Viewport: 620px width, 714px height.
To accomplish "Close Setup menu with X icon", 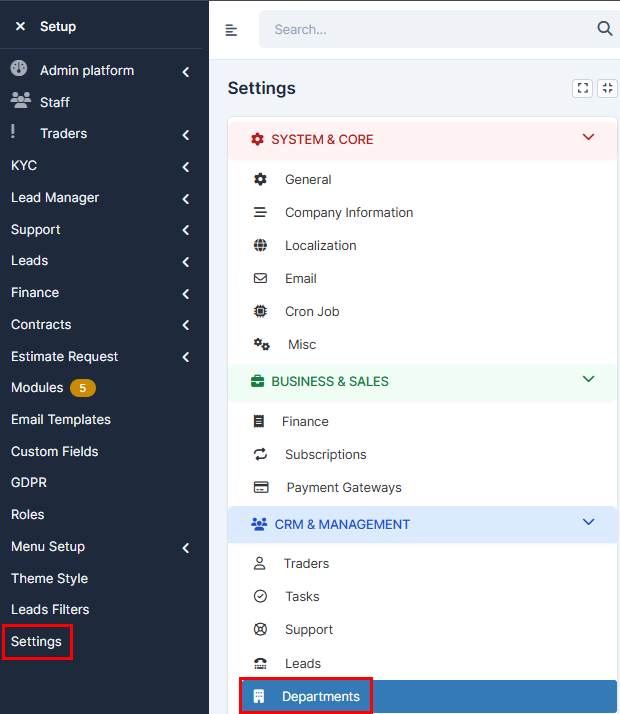I will click(20, 26).
